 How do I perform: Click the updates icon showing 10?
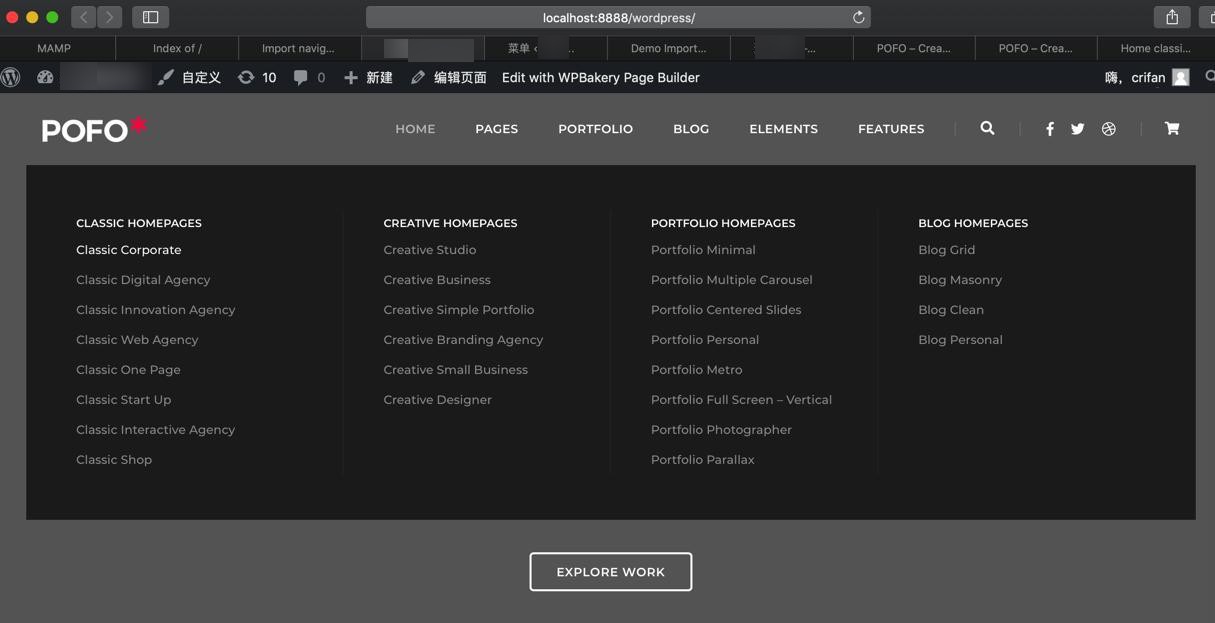pyautogui.click(x=257, y=77)
